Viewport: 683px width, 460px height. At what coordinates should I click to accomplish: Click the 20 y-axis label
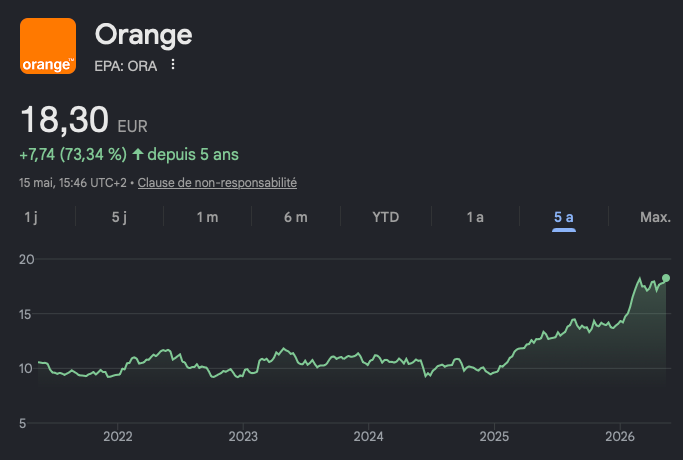(x=26, y=260)
